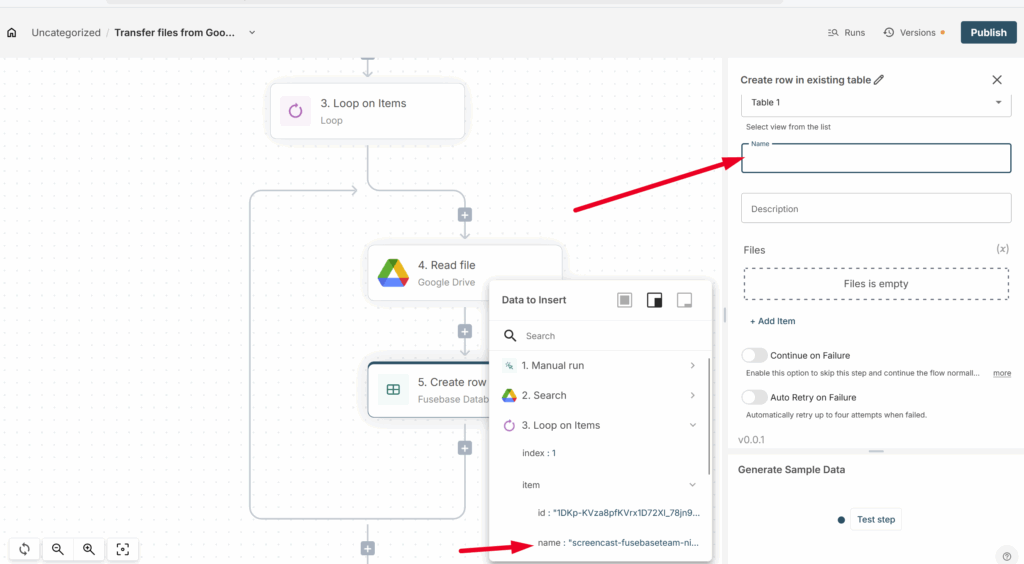Close the Create row panel
The width and height of the screenshot is (1024, 564).
point(996,80)
